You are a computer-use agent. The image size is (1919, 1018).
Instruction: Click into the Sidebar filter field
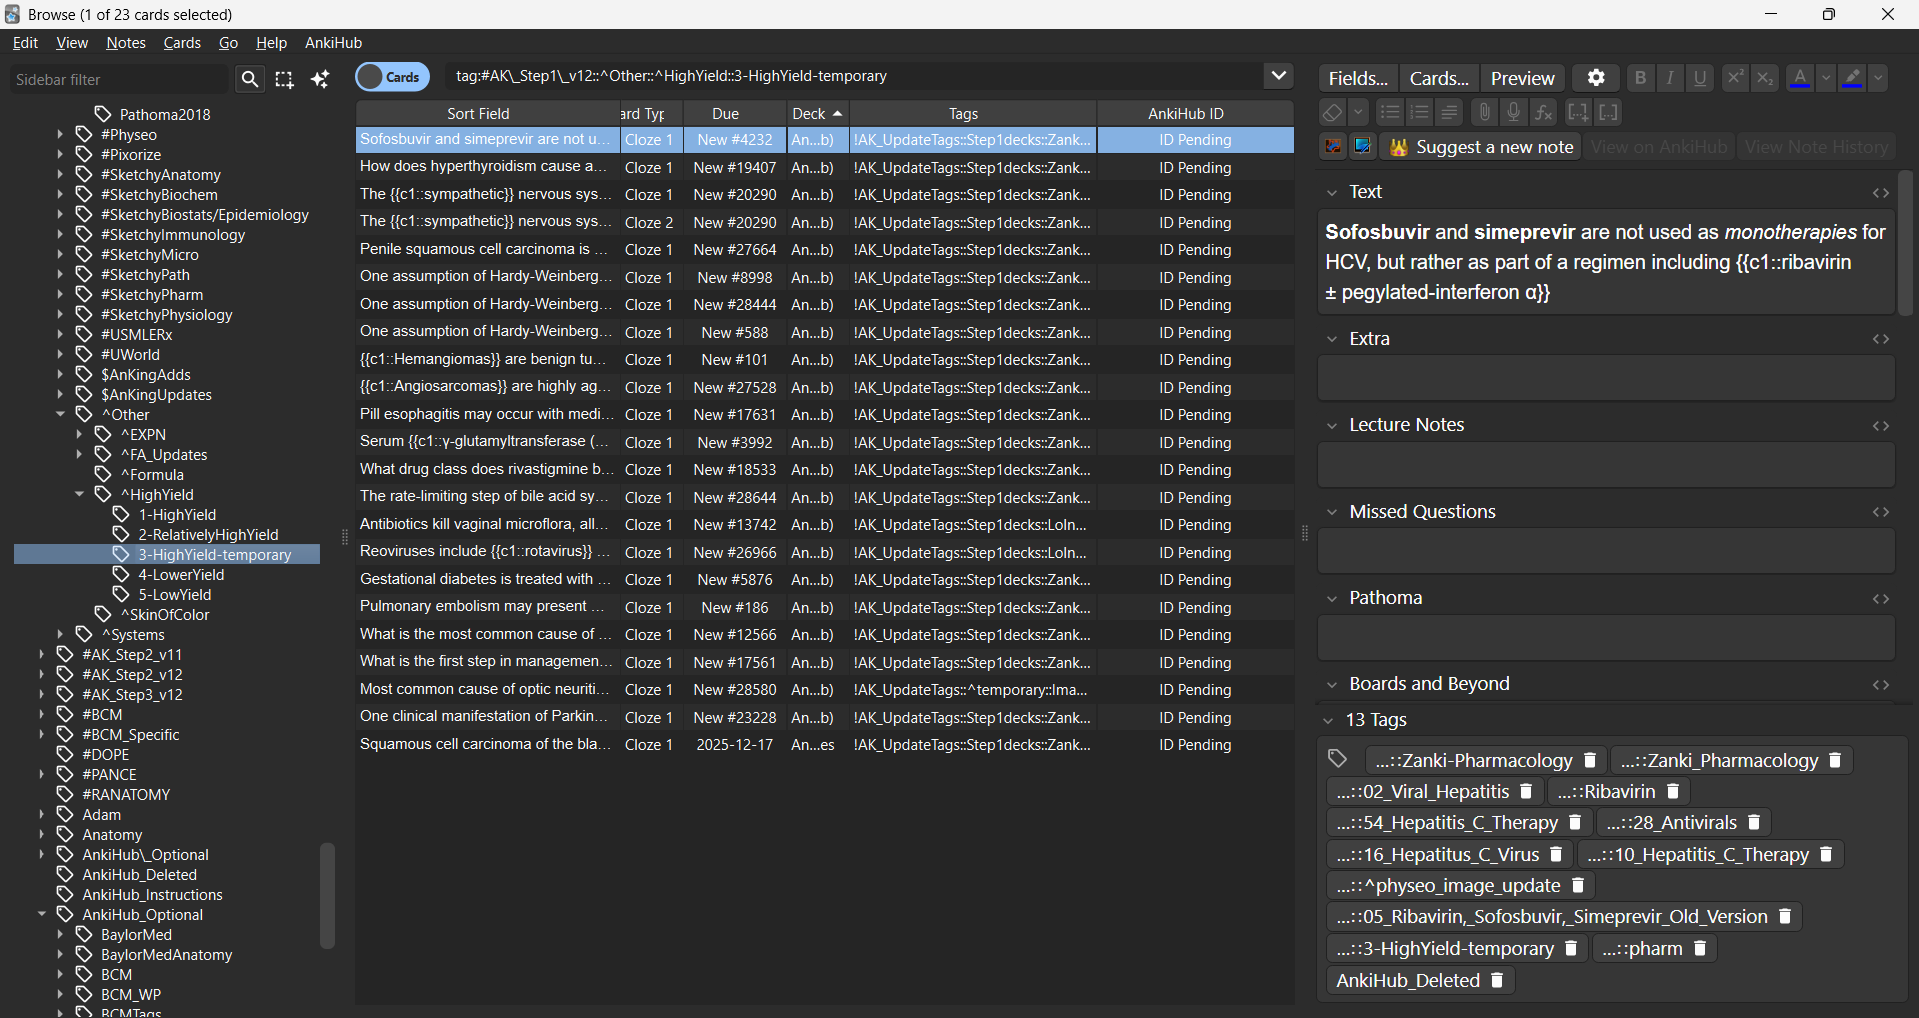click(x=118, y=79)
